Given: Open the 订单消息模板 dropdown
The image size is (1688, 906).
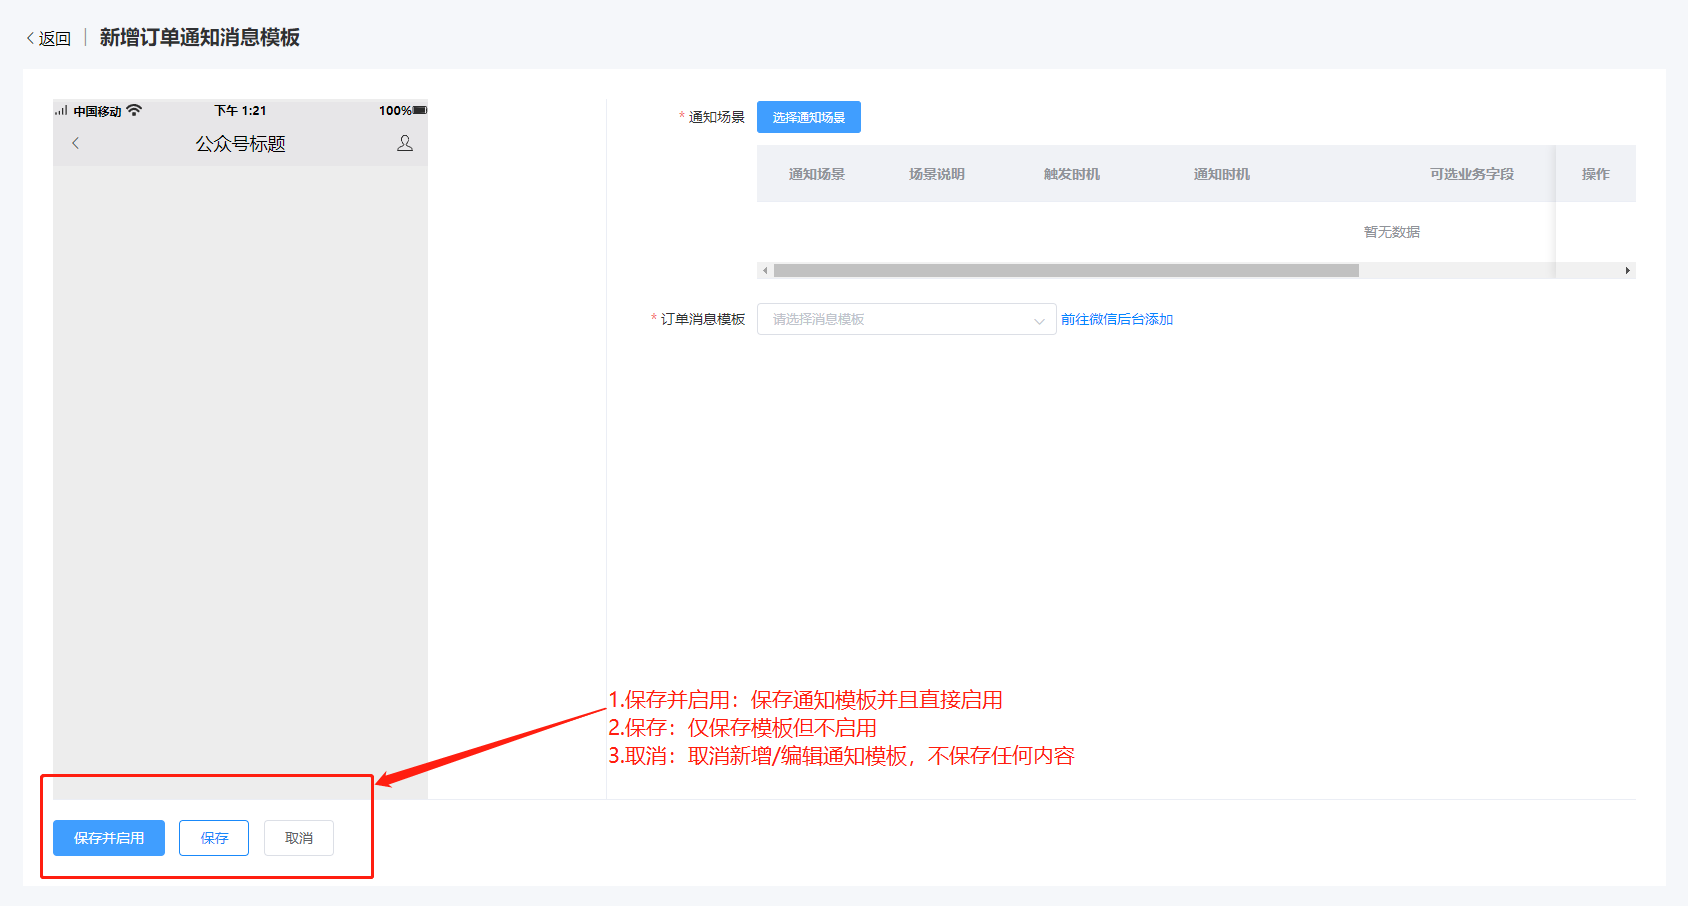Looking at the screenshot, I should tap(895, 319).
